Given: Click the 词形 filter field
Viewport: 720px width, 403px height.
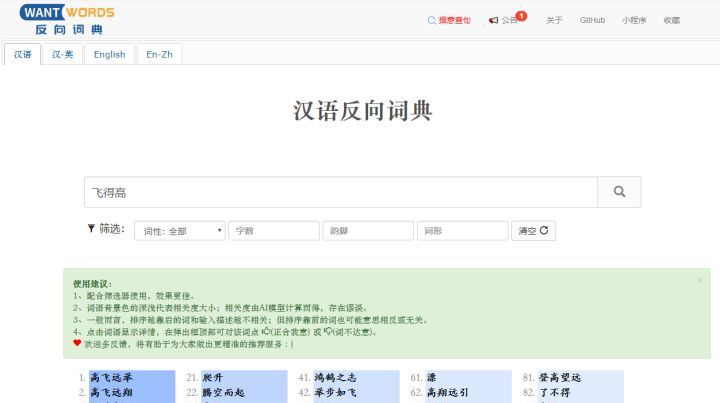Looking at the screenshot, I should click(462, 231).
